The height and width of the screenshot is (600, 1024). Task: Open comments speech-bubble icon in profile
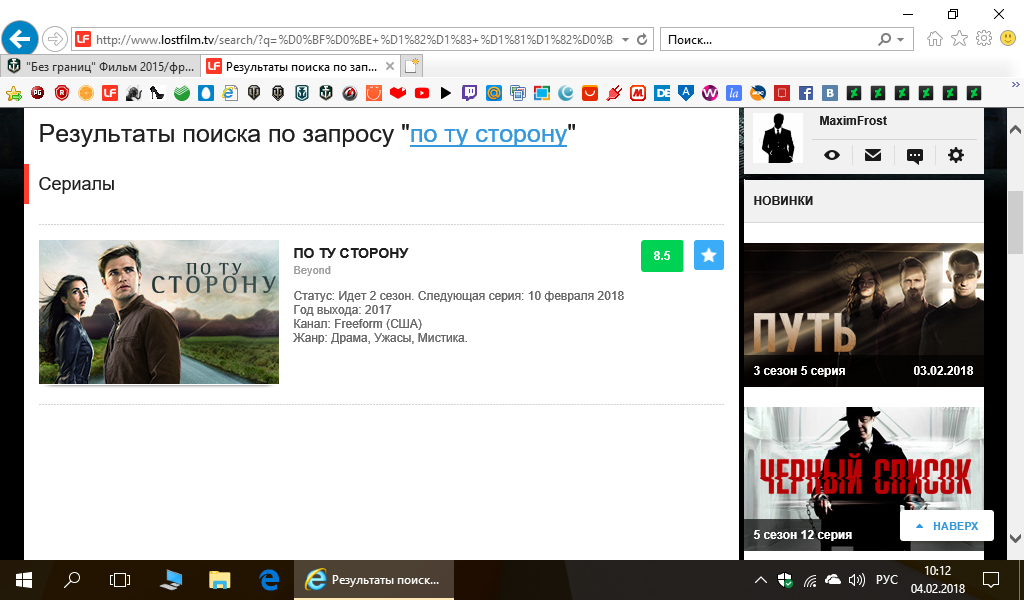[x=915, y=156]
